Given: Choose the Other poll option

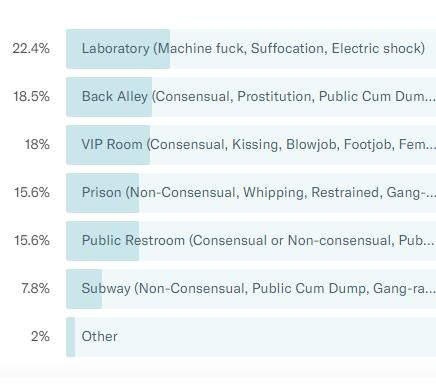Looking at the screenshot, I should pos(251,337).
